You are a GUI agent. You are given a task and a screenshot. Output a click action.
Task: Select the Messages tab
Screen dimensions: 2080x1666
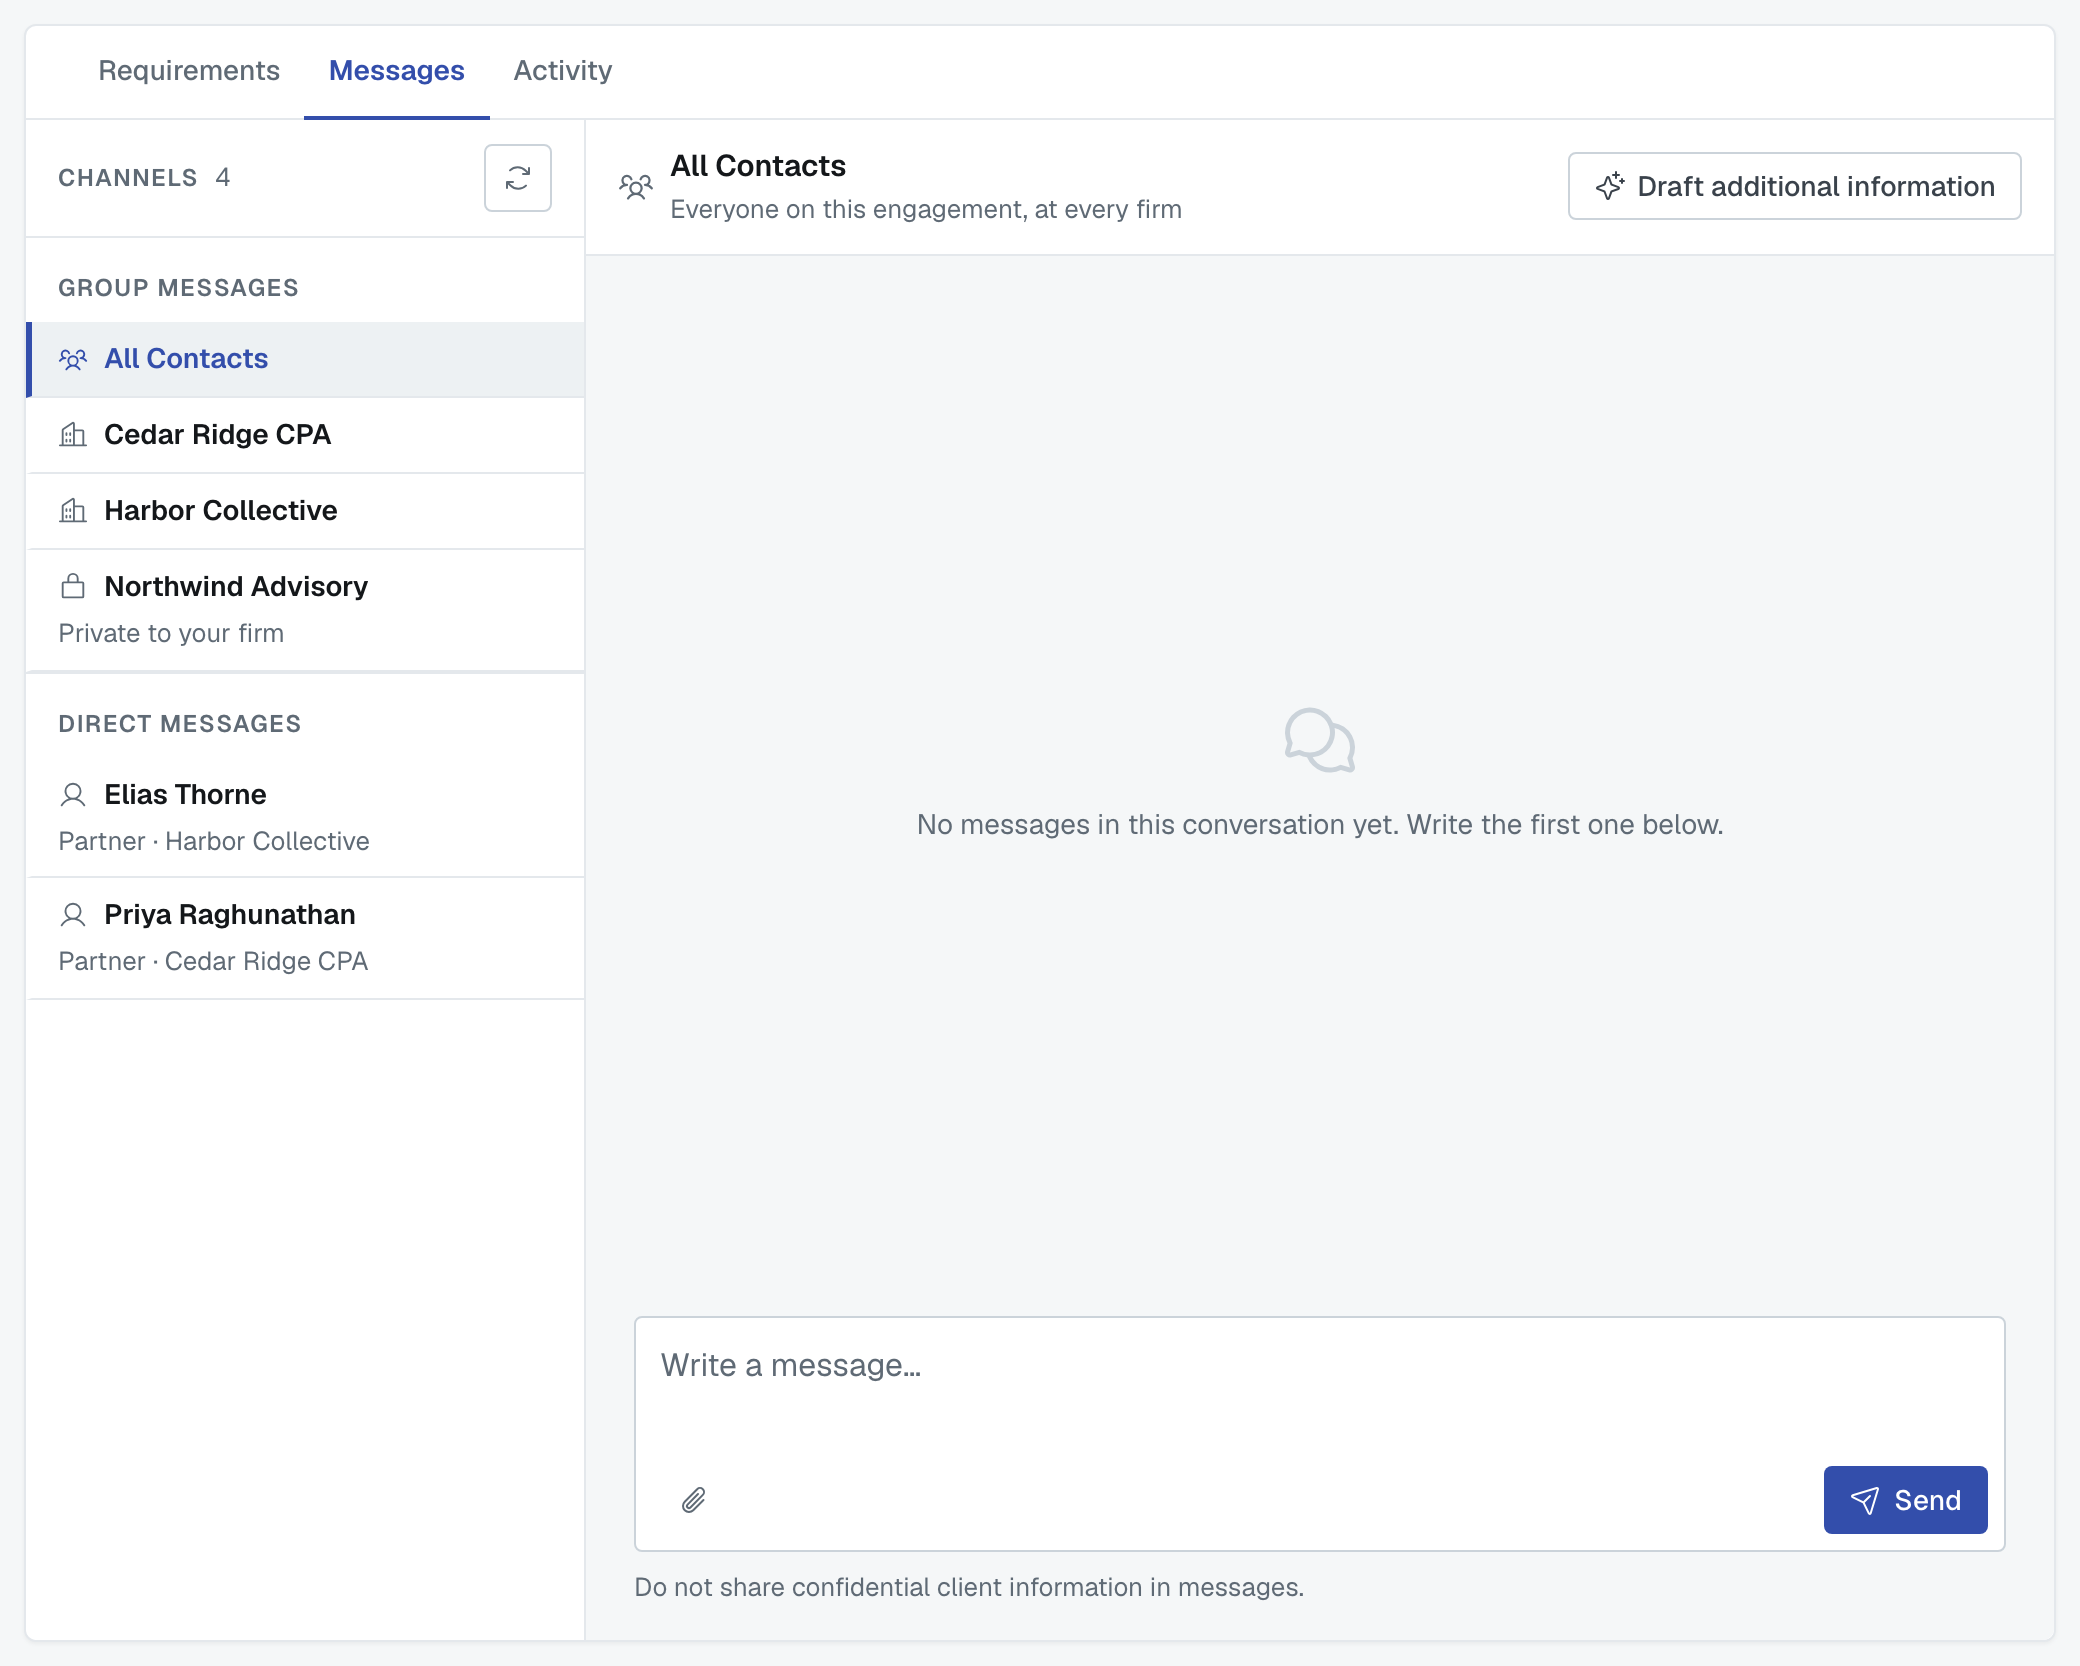tap(397, 71)
